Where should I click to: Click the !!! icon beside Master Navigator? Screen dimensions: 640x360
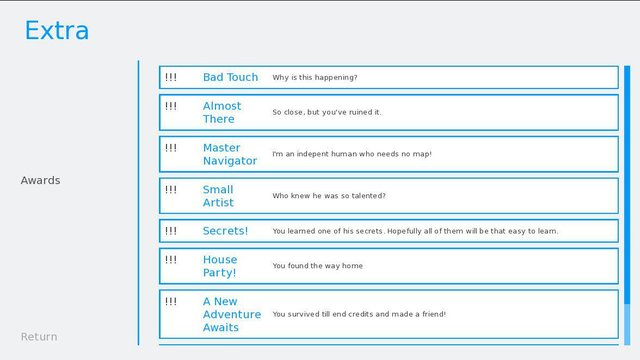(171, 147)
